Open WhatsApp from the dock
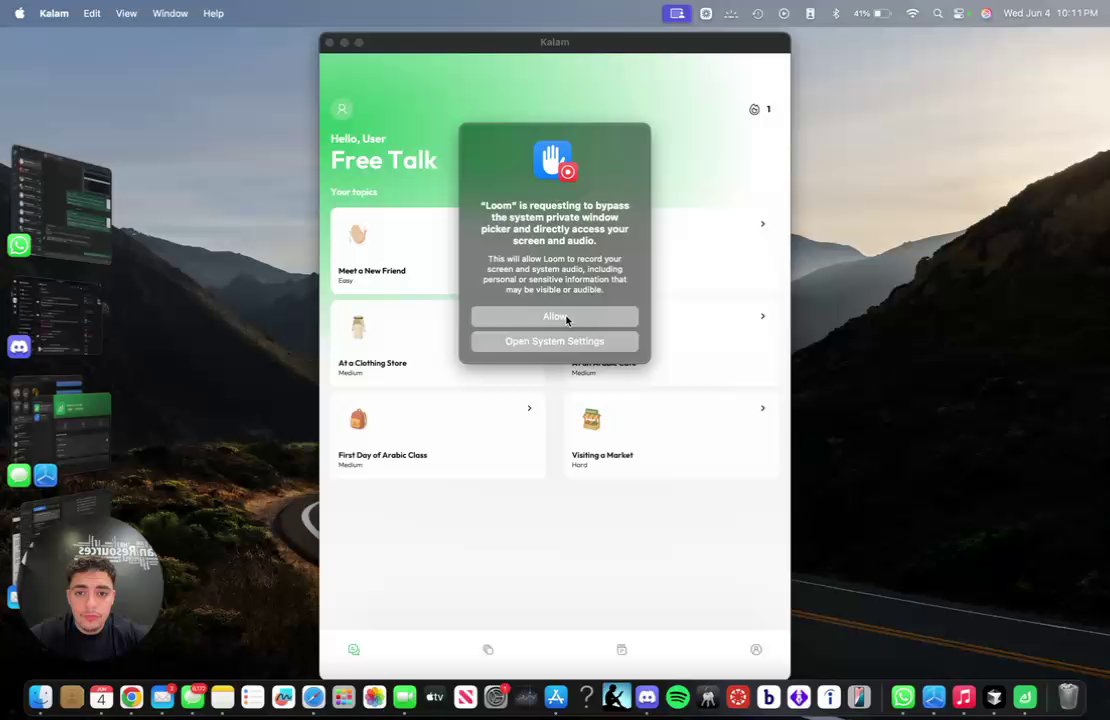 point(903,697)
